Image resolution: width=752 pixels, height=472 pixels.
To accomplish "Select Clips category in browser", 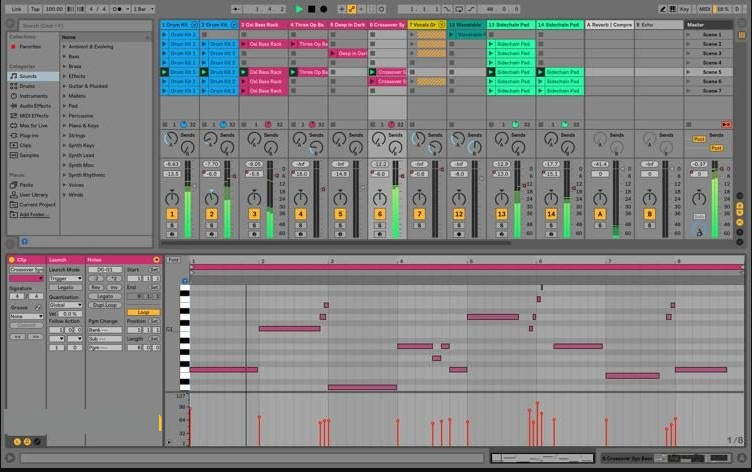I will (x=25, y=145).
